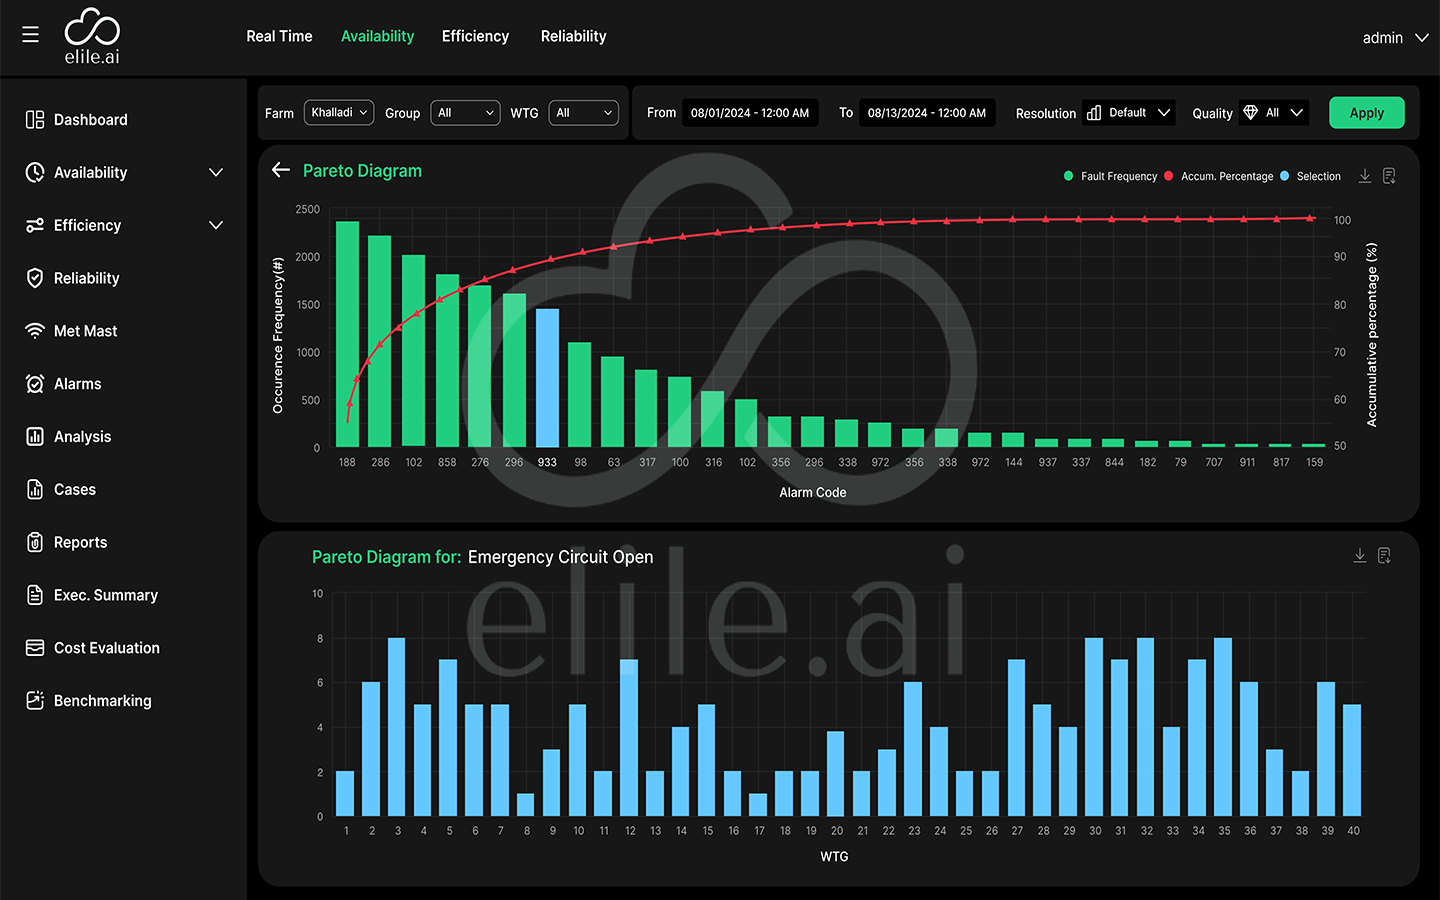Click the Cost Evaluation card icon
1440x900 pixels.
coord(35,648)
